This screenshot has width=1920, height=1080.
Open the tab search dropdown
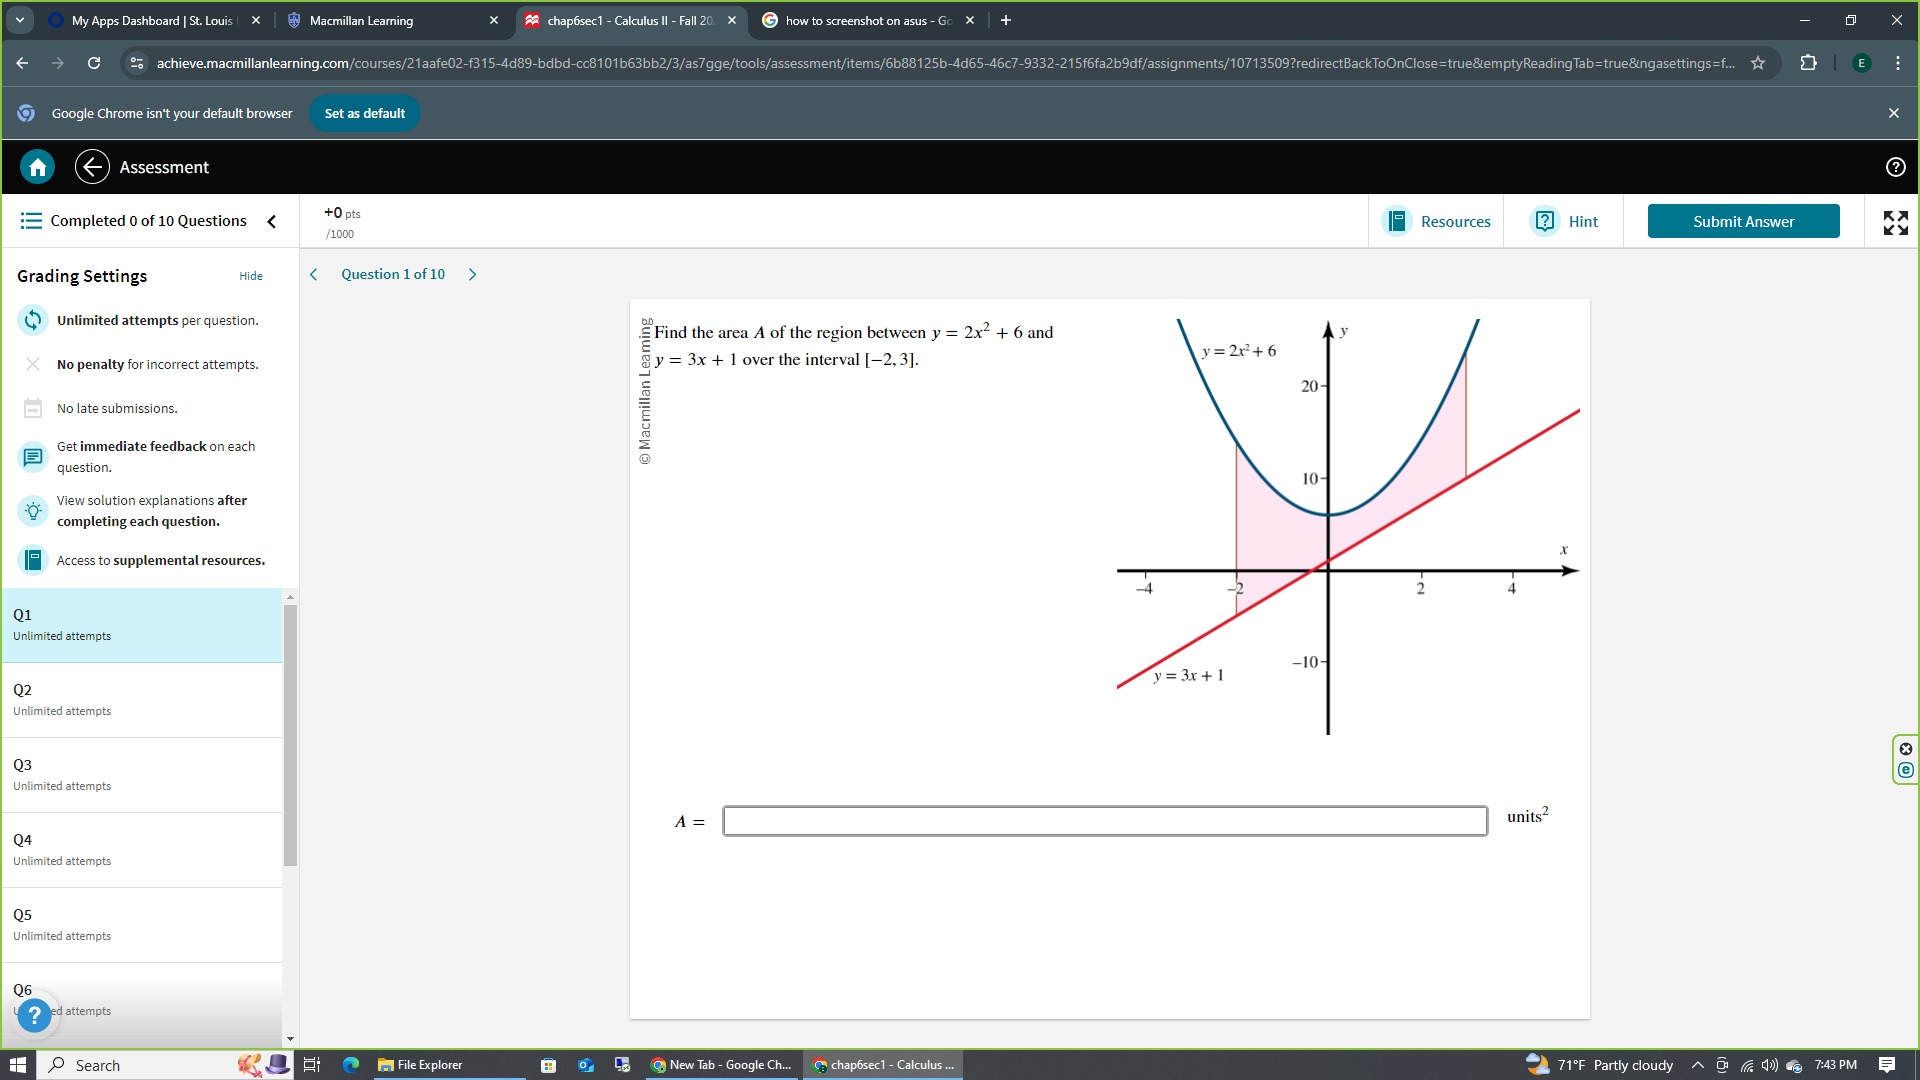[x=19, y=20]
